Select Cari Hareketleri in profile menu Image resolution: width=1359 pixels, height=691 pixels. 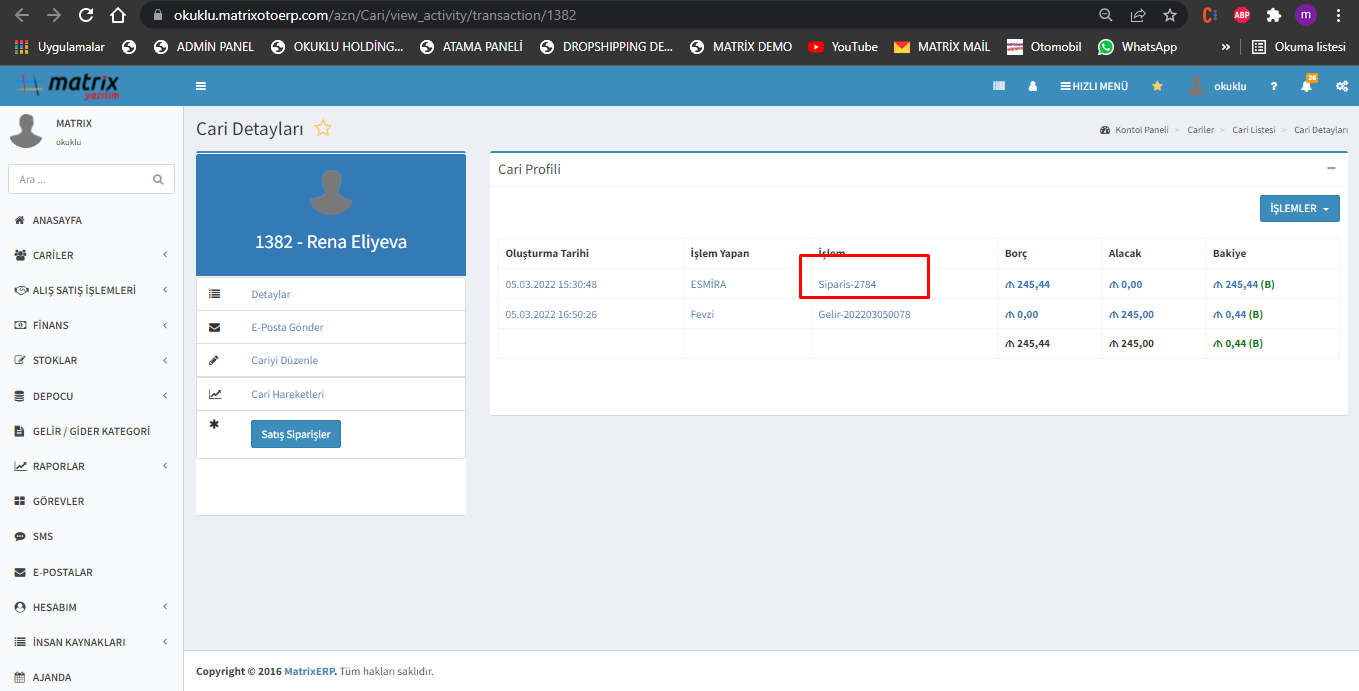pos(287,394)
